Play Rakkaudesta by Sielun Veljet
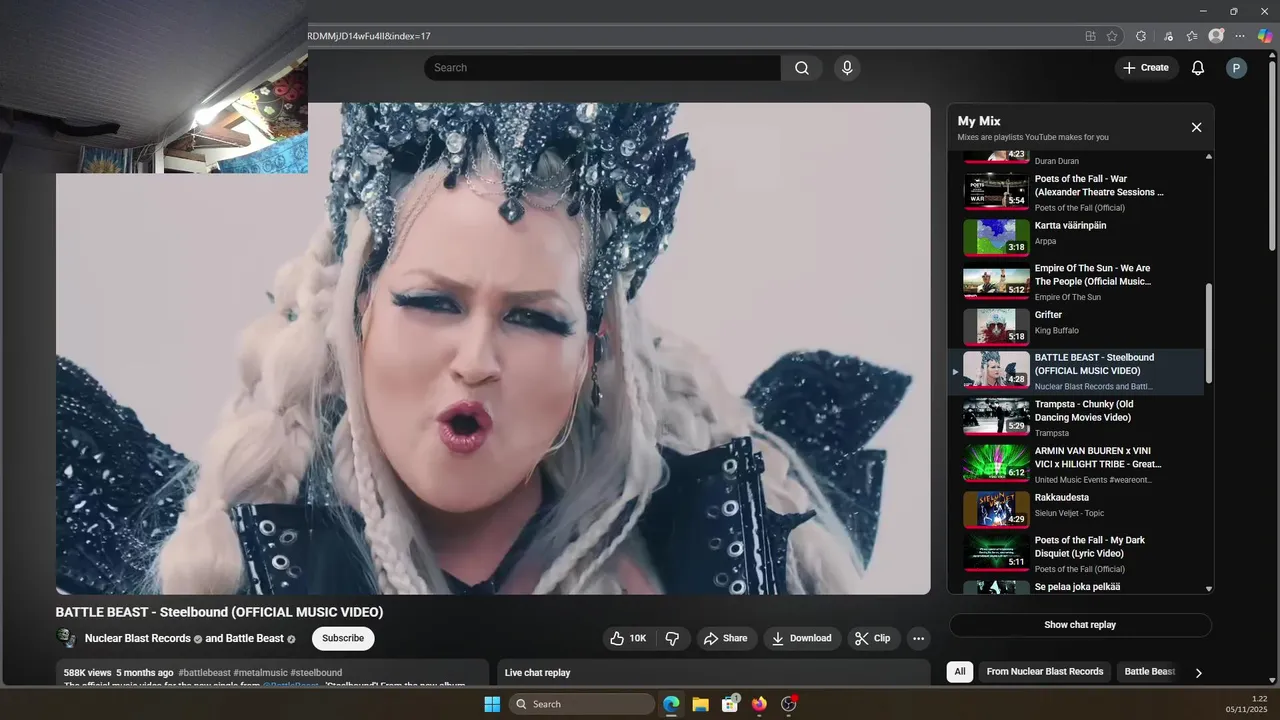This screenshot has height=720, width=1280. (1076, 510)
